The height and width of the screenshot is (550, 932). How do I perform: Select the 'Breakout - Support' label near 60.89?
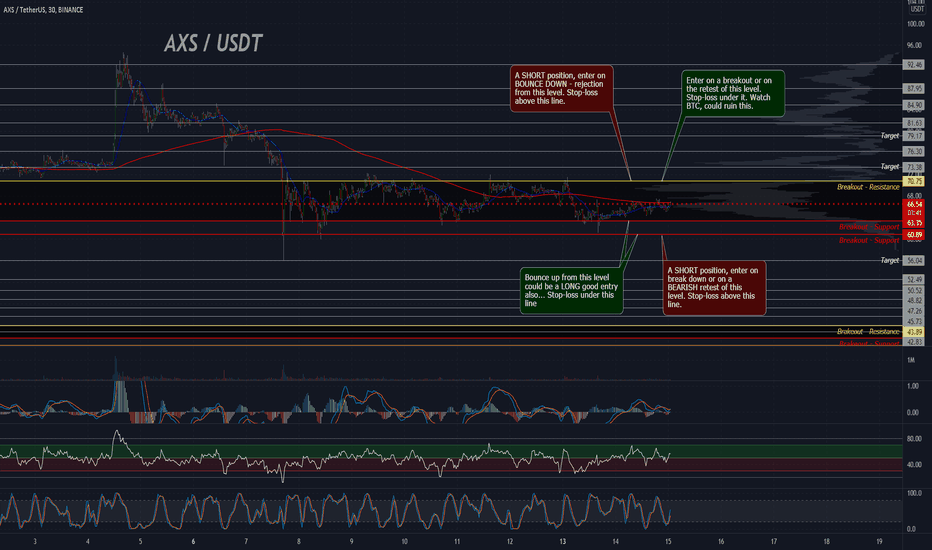[x=868, y=240]
